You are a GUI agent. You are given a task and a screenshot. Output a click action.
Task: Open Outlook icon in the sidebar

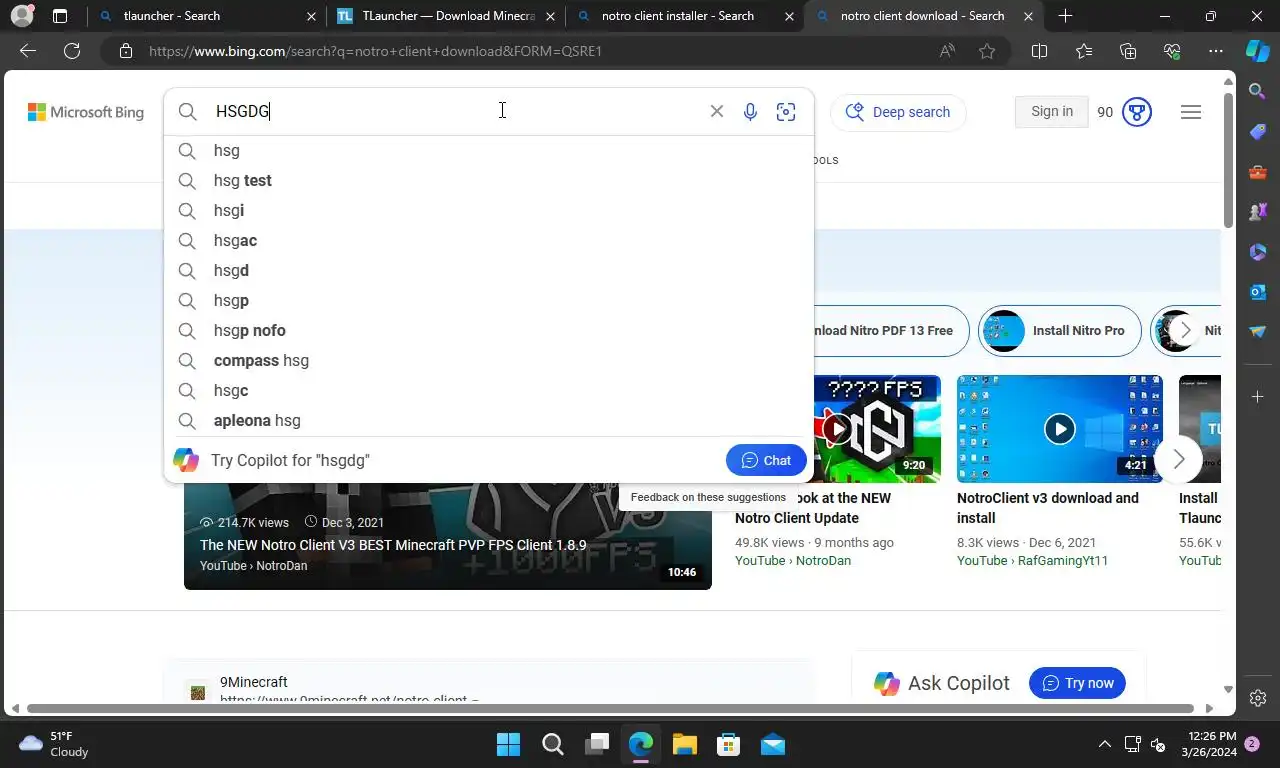click(x=1258, y=292)
